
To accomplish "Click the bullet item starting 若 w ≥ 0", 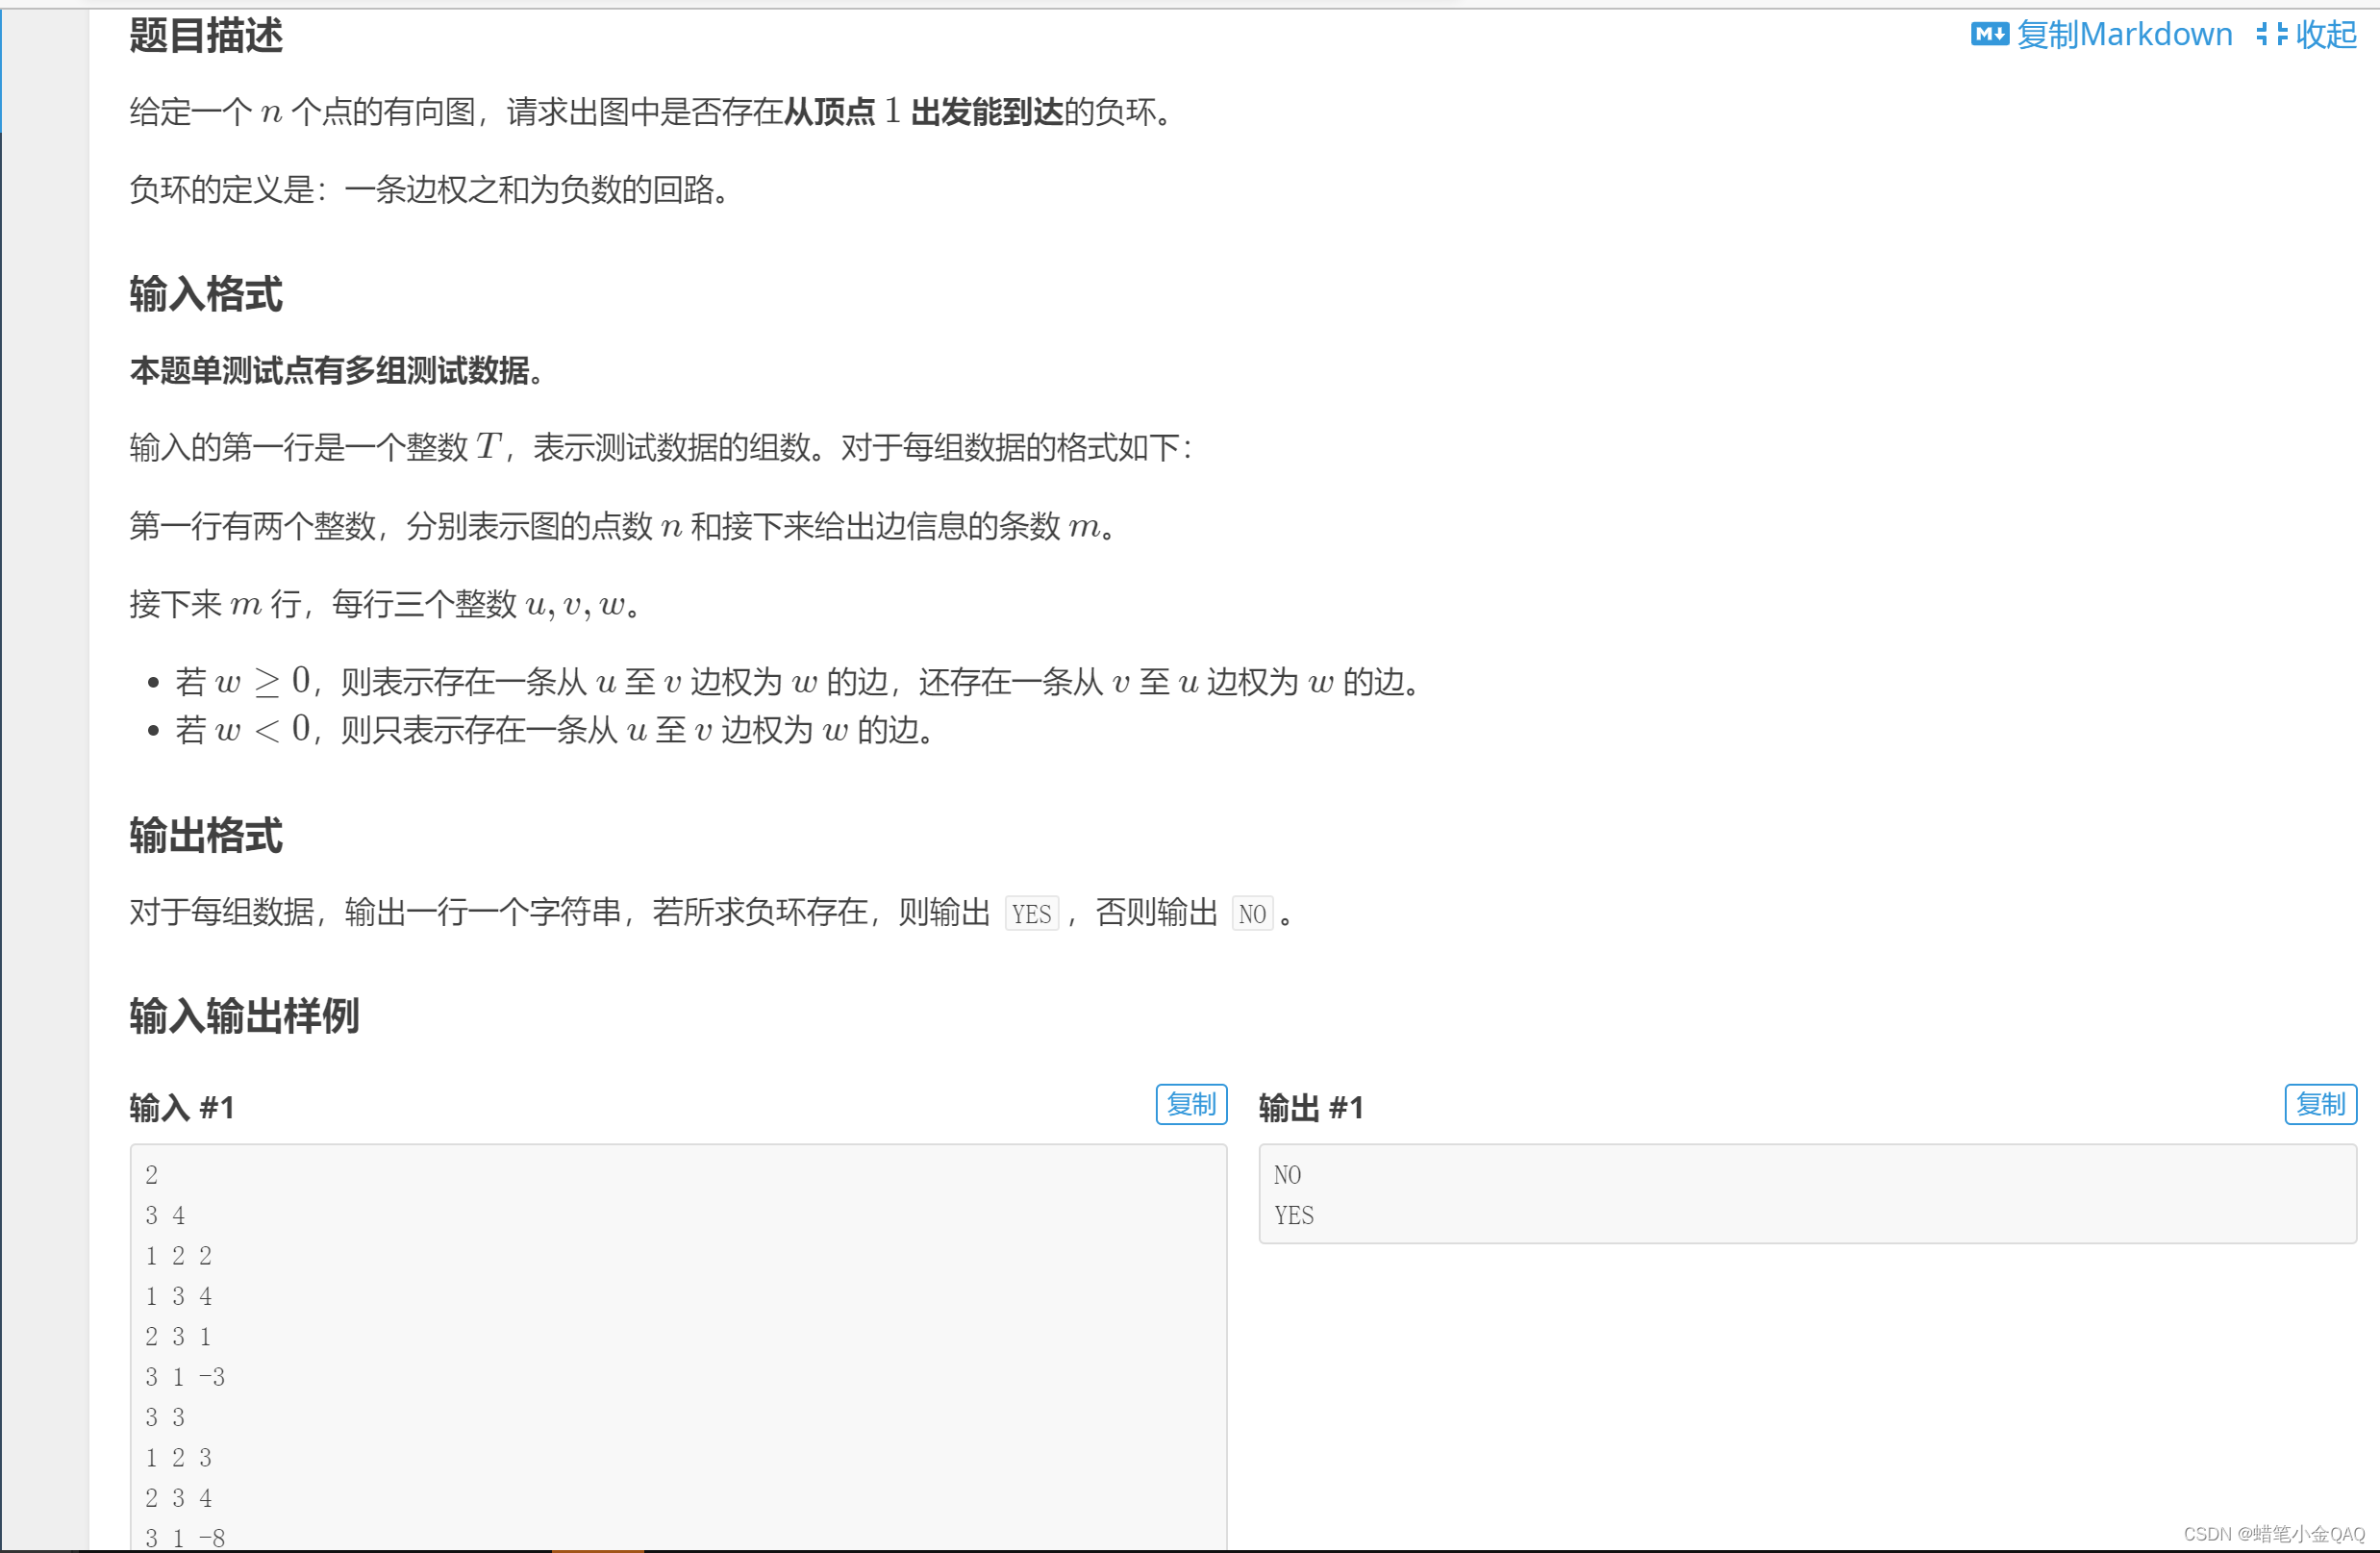I will (x=799, y=682).
